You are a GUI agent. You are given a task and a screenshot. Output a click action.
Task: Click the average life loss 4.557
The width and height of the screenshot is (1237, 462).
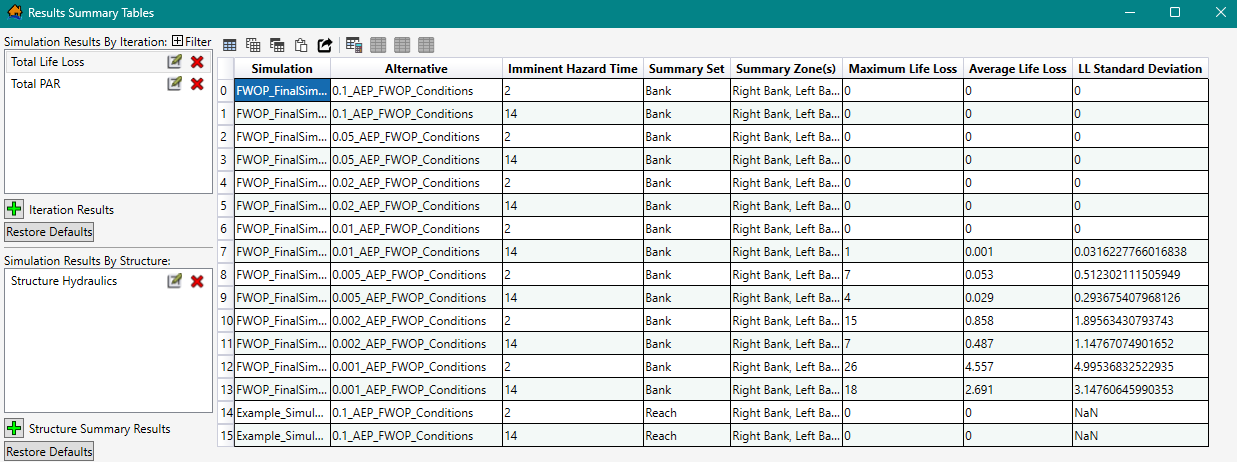coord(1017,367)
